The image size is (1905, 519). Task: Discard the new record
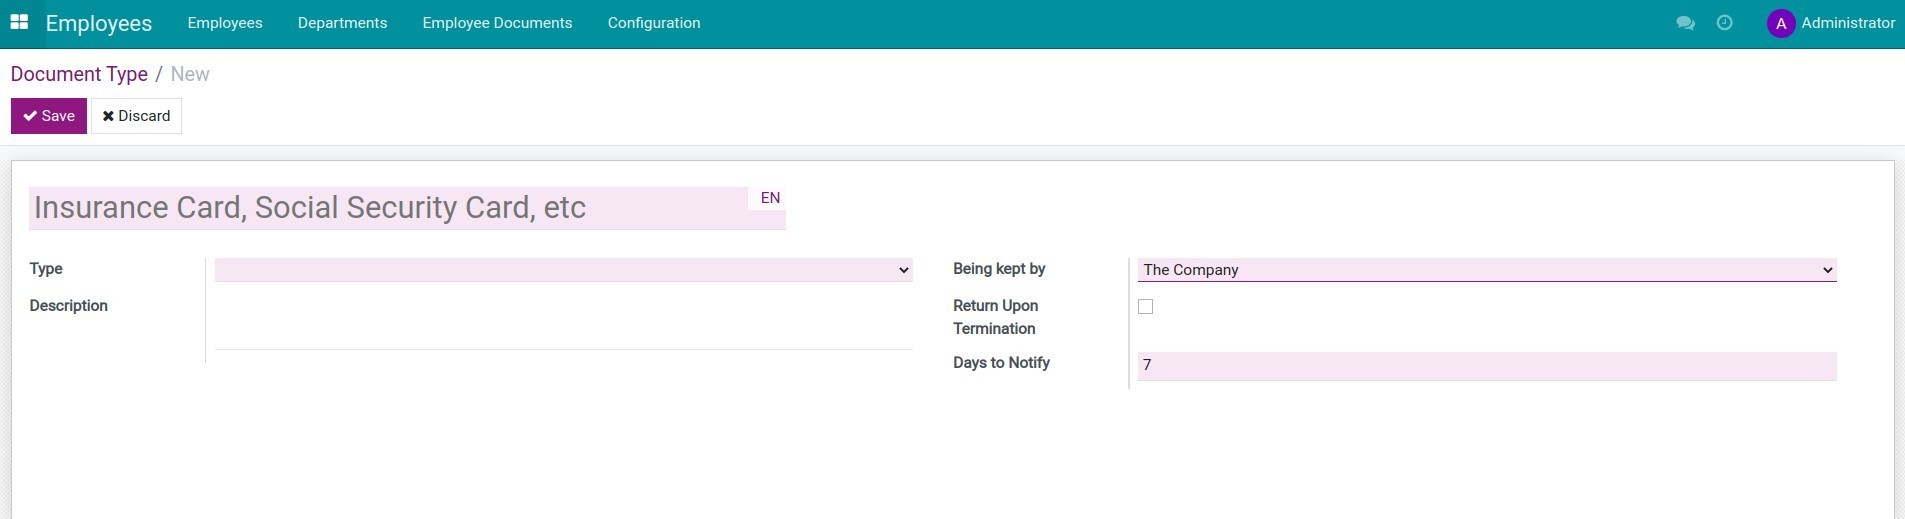pyautogui.click(x=136, y=116)
